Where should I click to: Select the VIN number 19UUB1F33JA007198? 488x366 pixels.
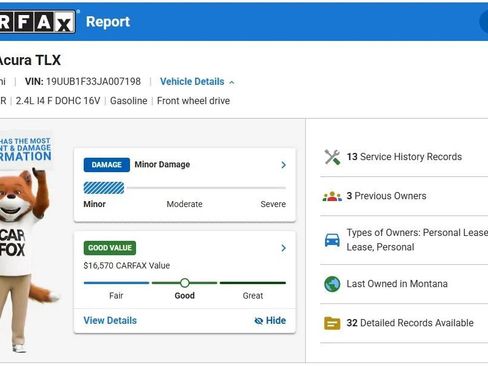click(x=93, y=82)
